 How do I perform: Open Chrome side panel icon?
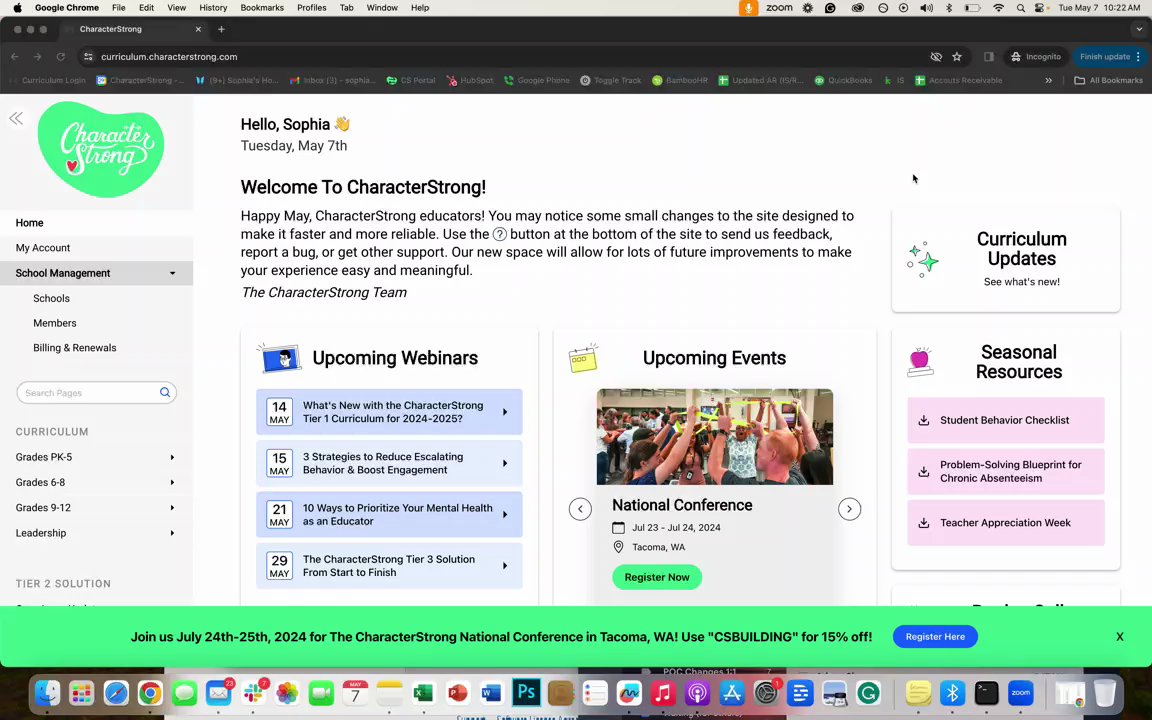(989, 57)
